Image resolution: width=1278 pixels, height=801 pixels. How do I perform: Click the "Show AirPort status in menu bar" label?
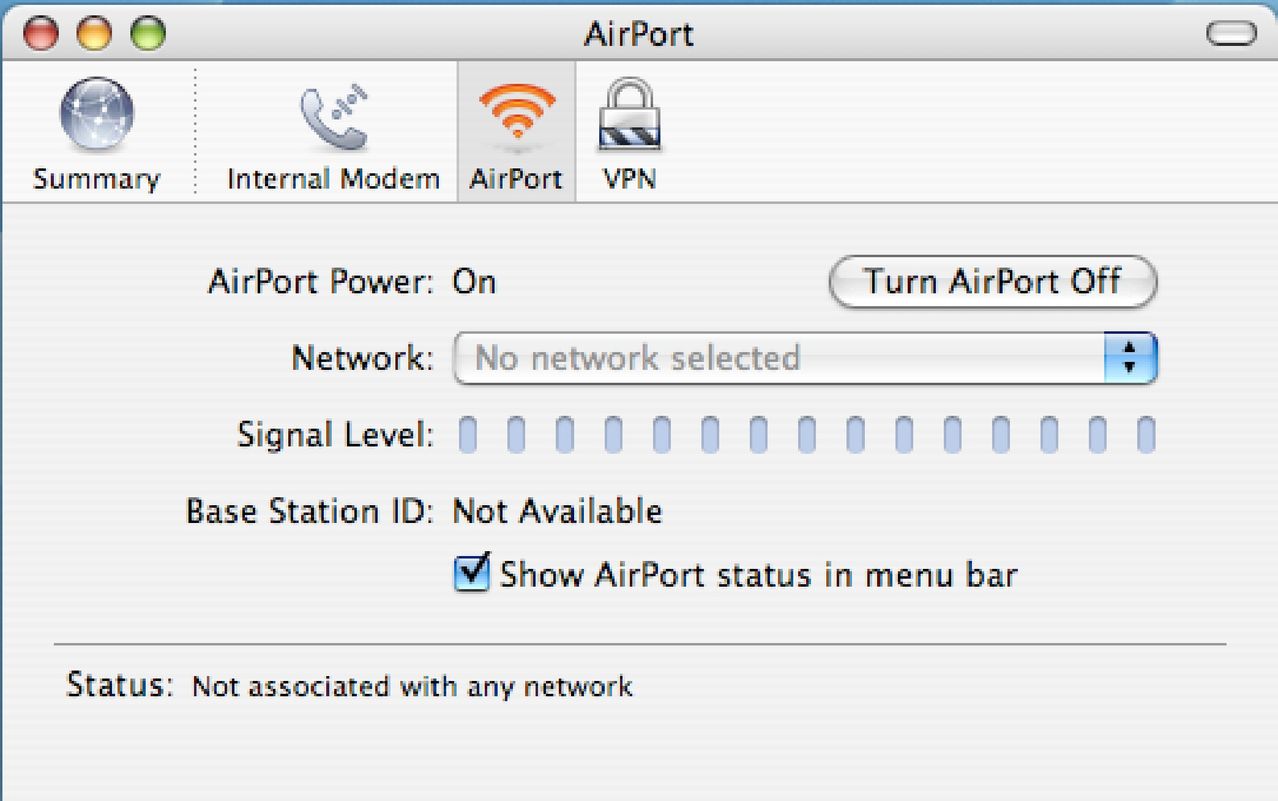coord(758,575)
